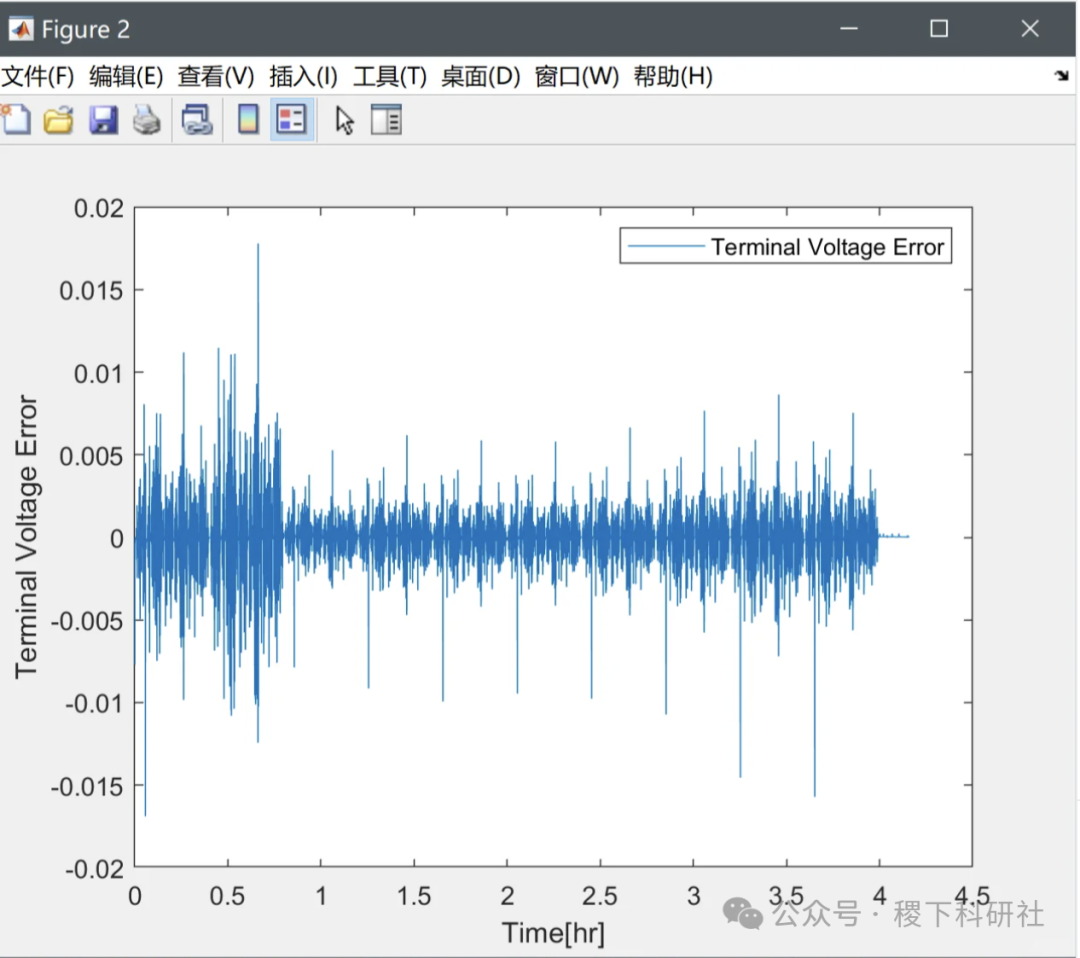Open the 工具(T) menu

390,76
